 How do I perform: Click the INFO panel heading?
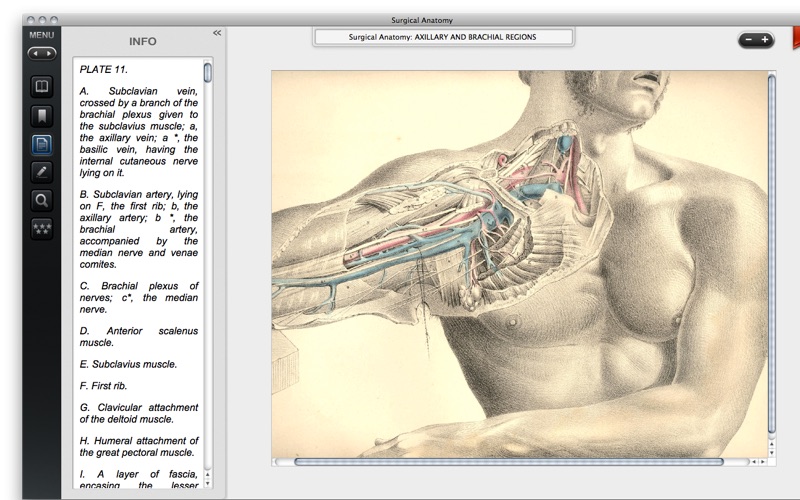[142, 42]
